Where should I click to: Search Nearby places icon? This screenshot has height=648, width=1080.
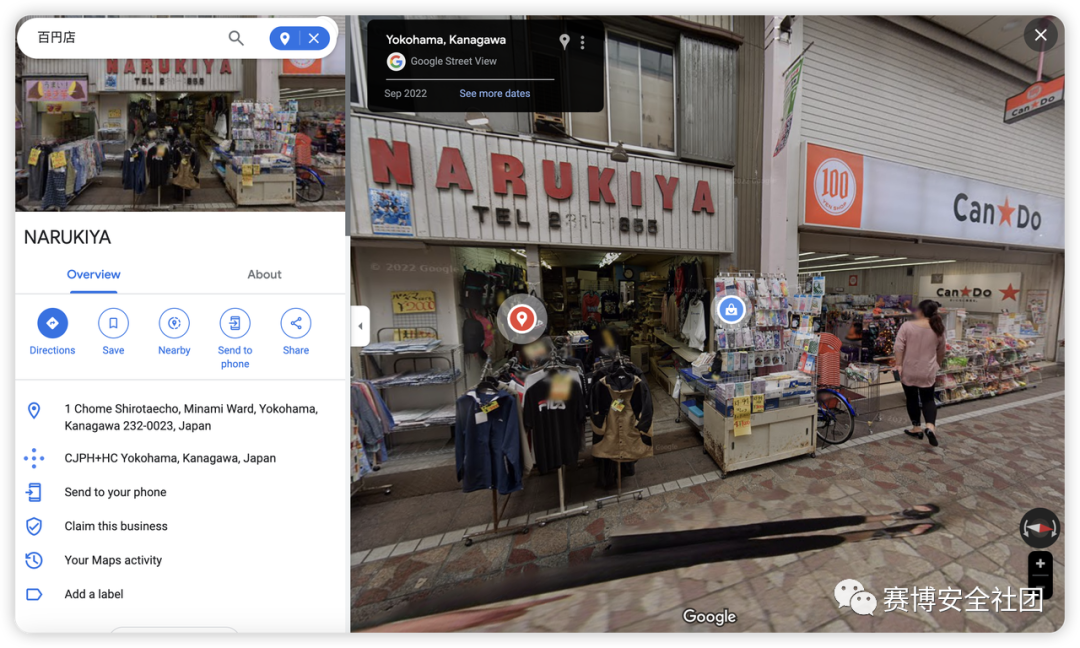point(174,323)
